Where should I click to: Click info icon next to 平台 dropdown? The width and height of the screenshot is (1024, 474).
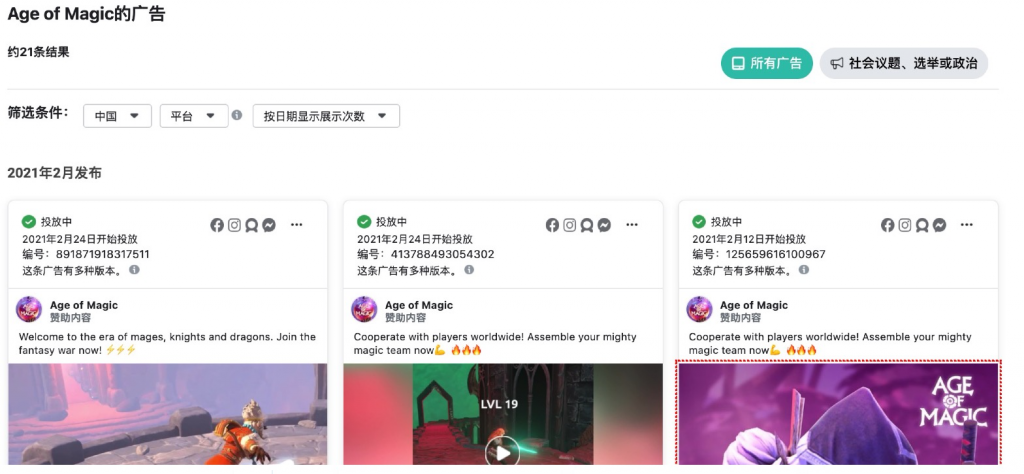coord(237,115)
